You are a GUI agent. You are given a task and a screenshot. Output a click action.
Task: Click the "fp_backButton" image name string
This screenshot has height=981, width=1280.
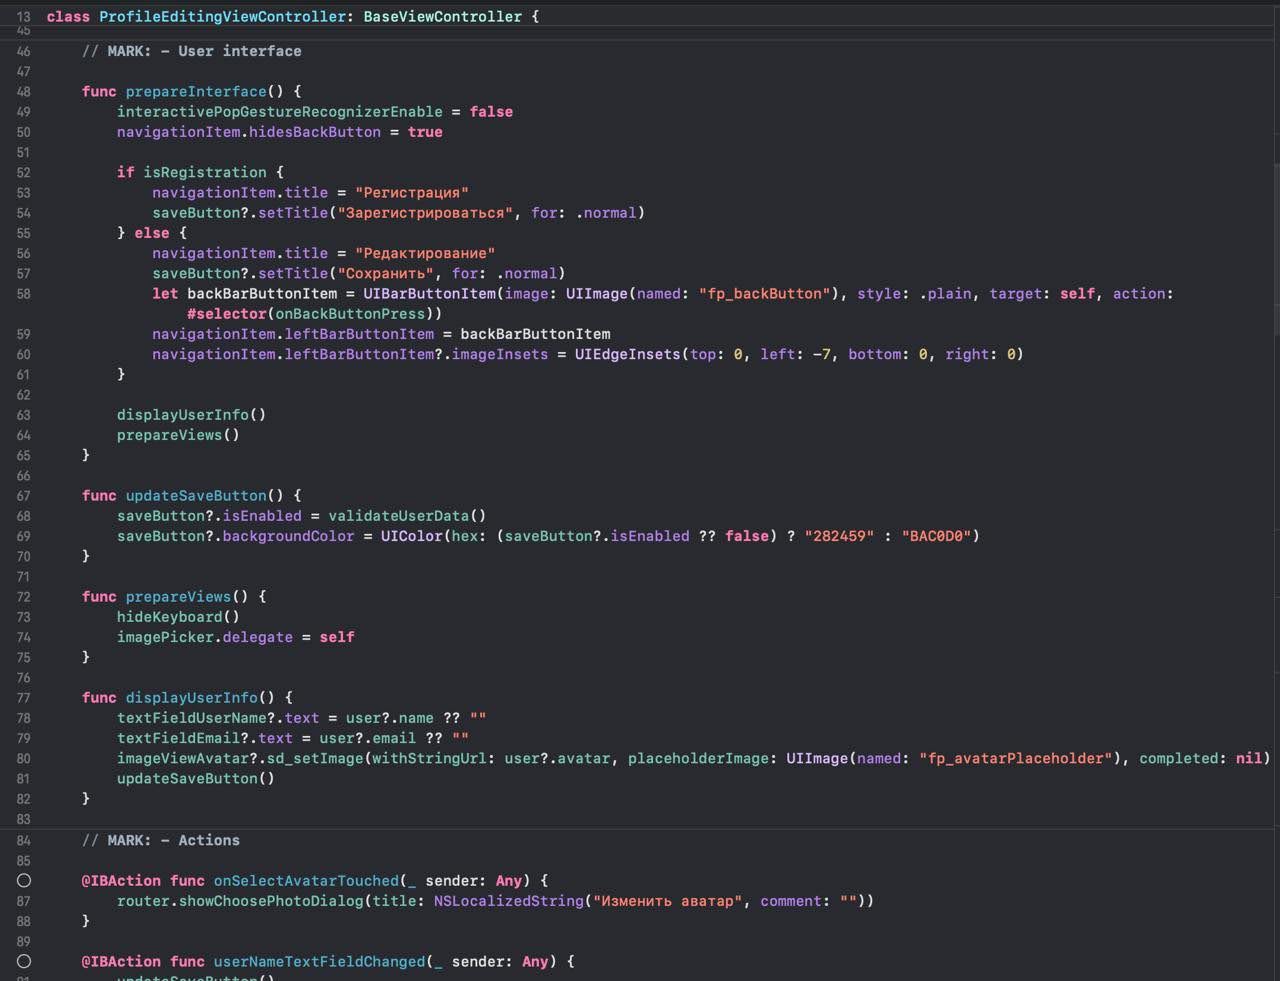(x=765, y=294)
